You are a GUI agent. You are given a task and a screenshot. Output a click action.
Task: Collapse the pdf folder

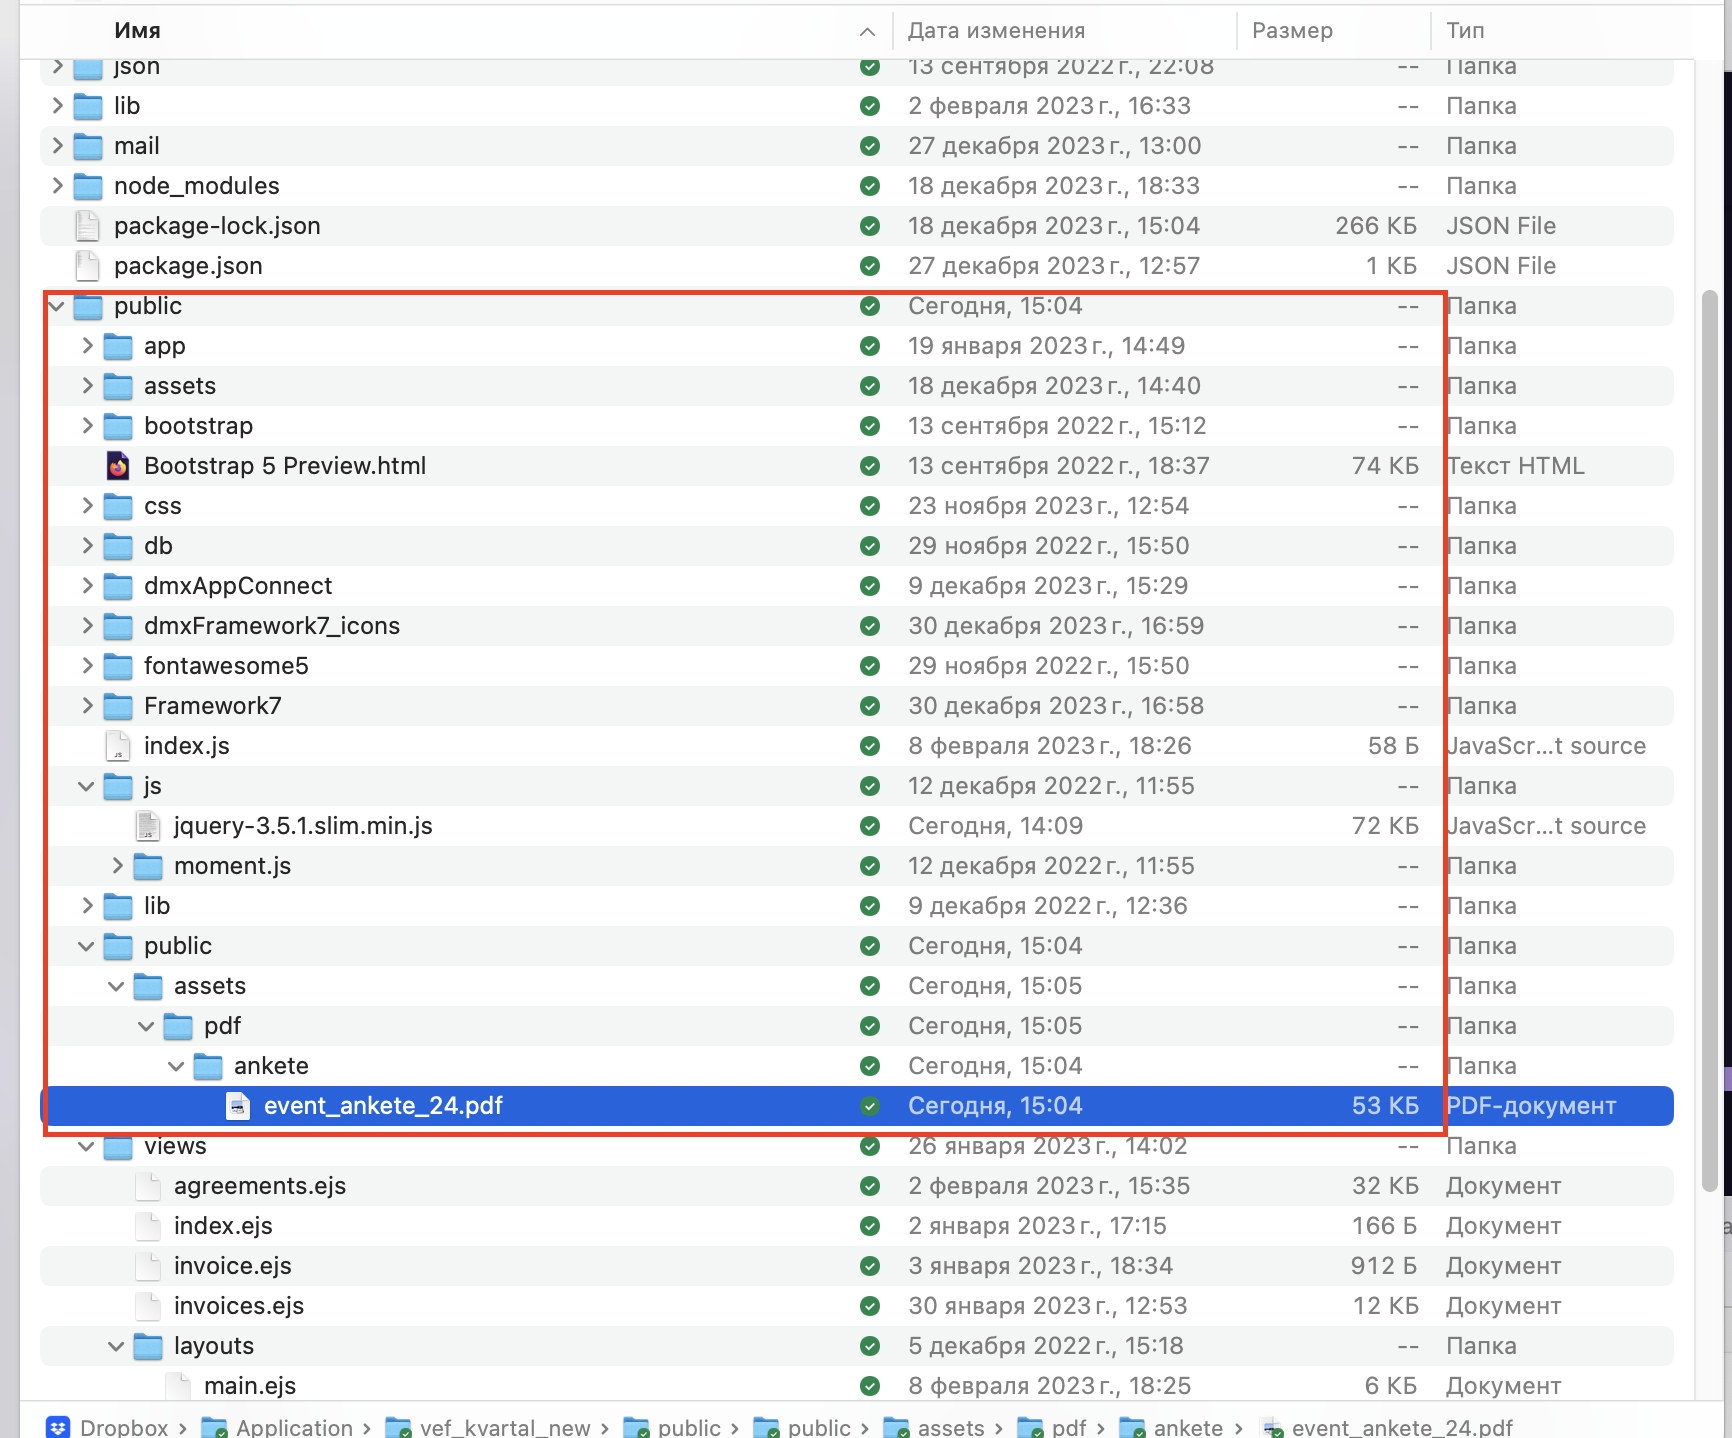coord(147,1026)
